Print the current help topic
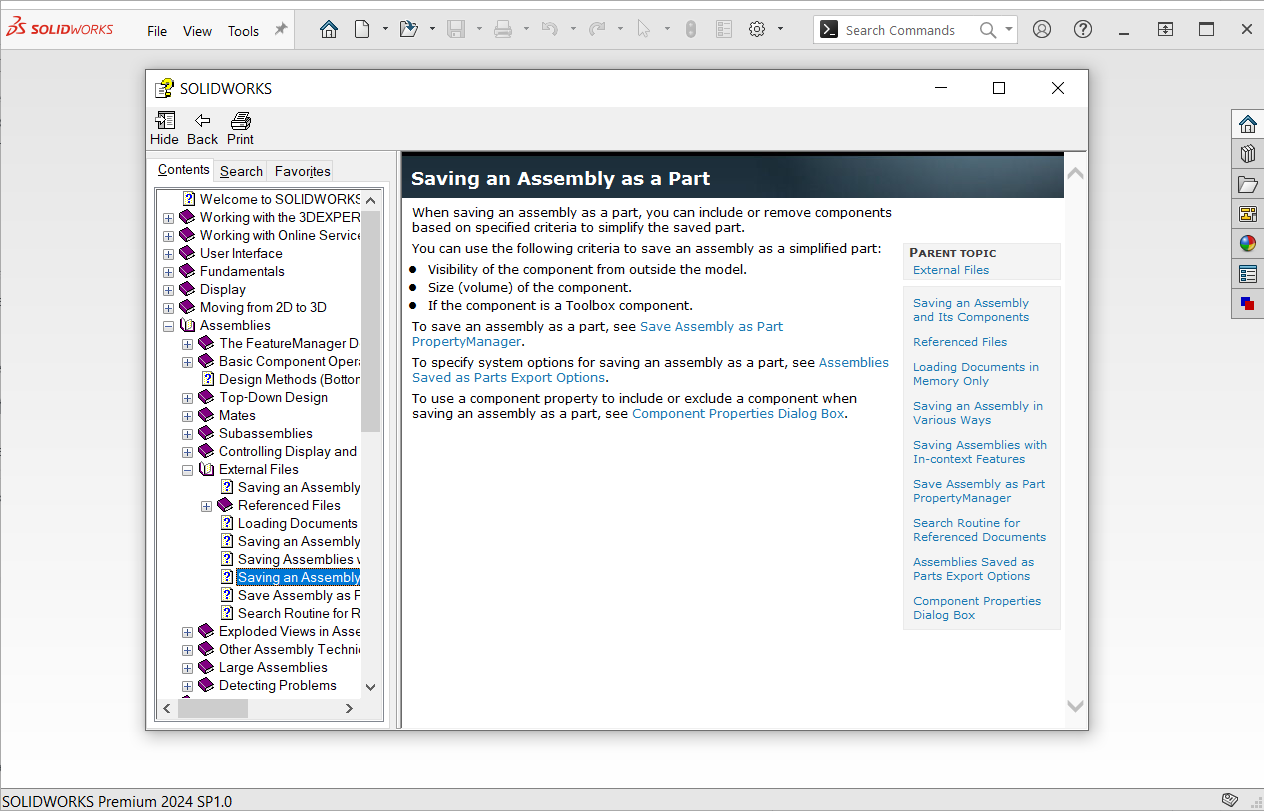The height and width of the screenshot is (811, 1264). [240, 127]
